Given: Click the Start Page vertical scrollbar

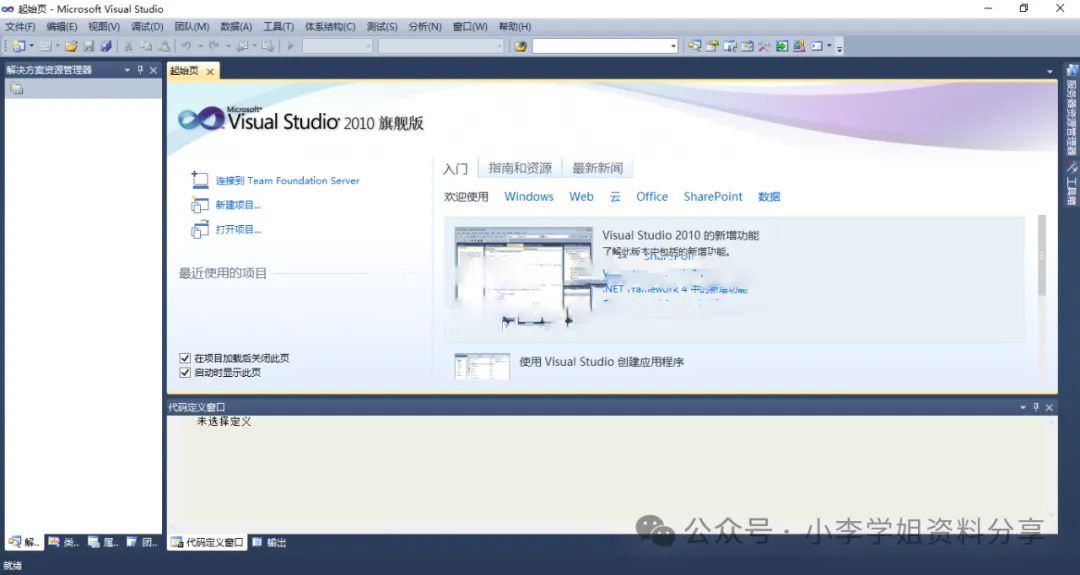Looking at the screenshot, I should pyautogui.click(x=1042, y=255).
